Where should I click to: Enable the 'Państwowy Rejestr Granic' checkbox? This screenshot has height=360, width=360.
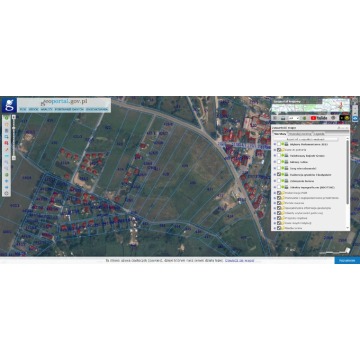click(x=279, y=156)
